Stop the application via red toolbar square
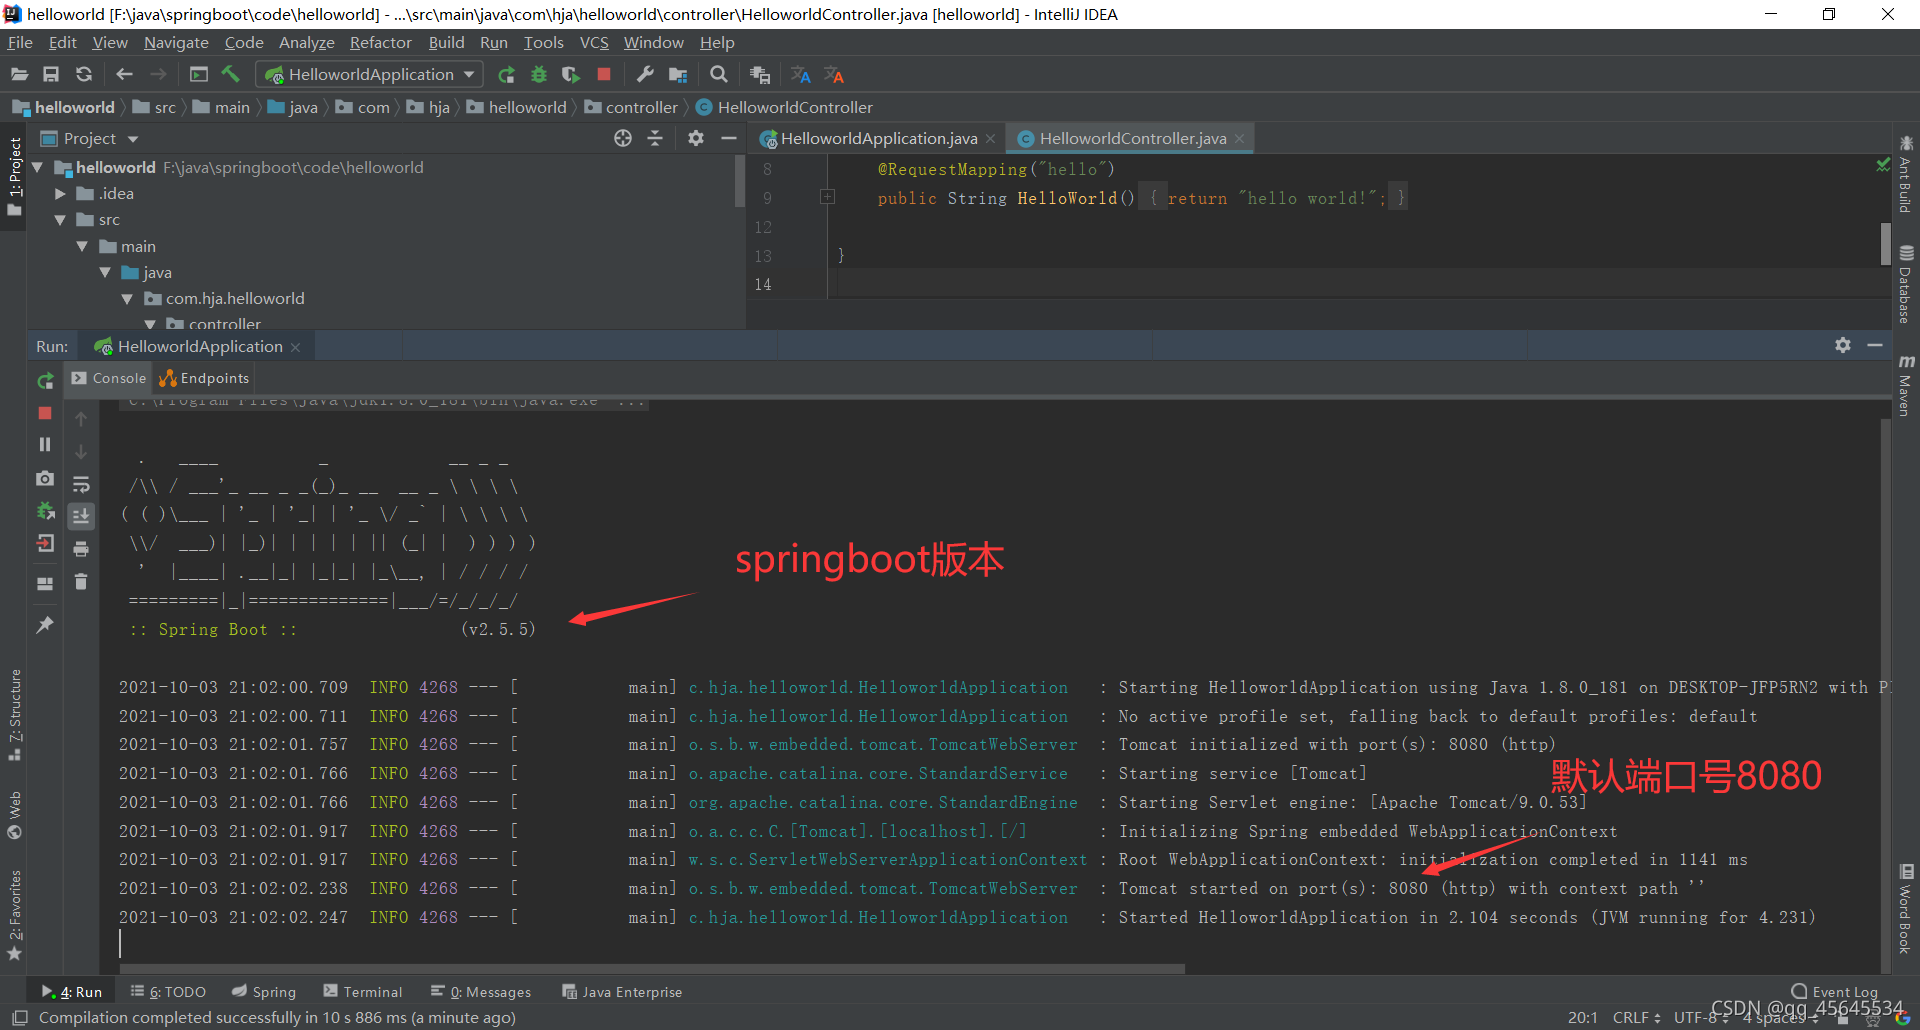 pos(604,75)
